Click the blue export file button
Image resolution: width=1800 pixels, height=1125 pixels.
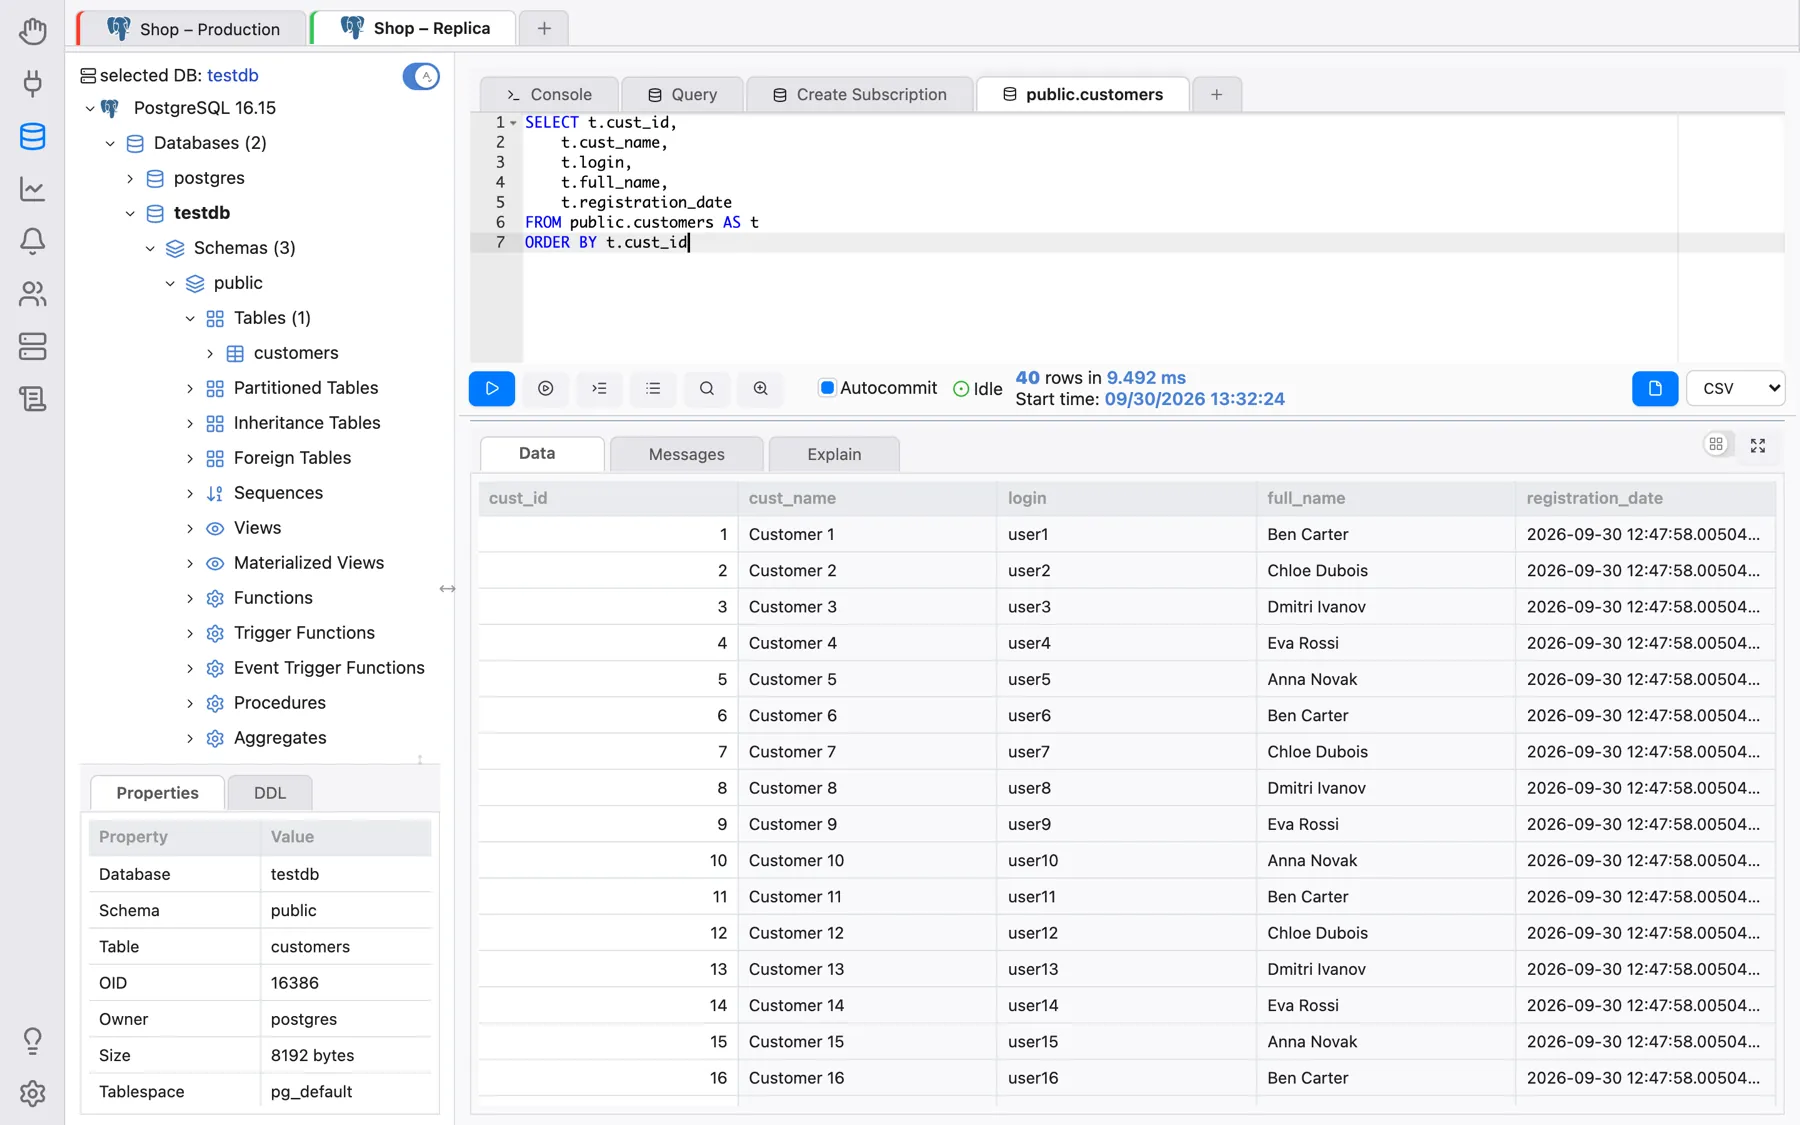click(1655, 388)
